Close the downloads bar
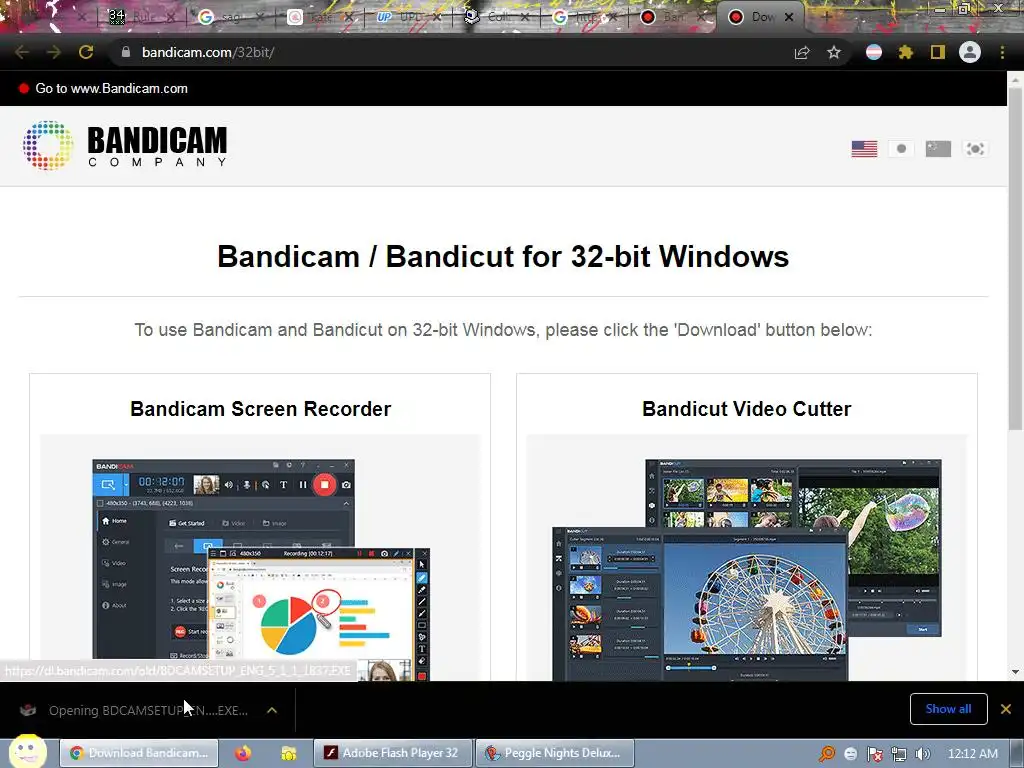 click(1006, 709)
